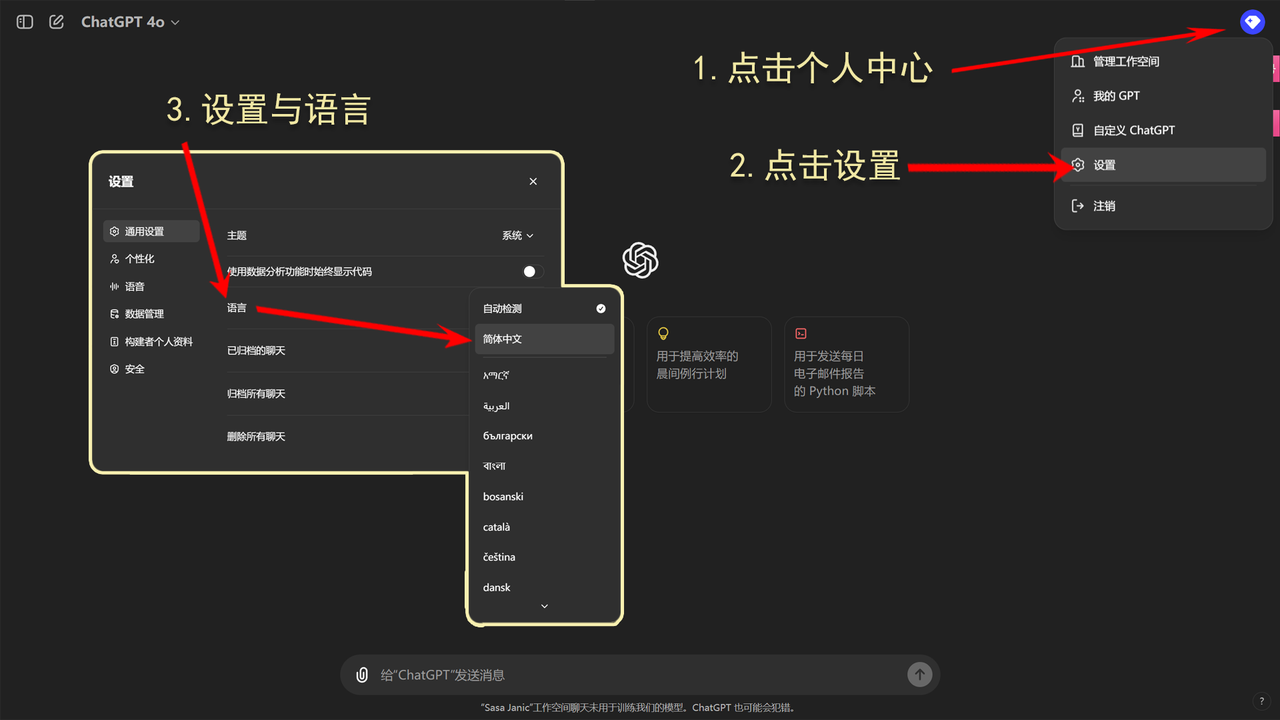Click the person icon beside 我的 GPT

1078,96
